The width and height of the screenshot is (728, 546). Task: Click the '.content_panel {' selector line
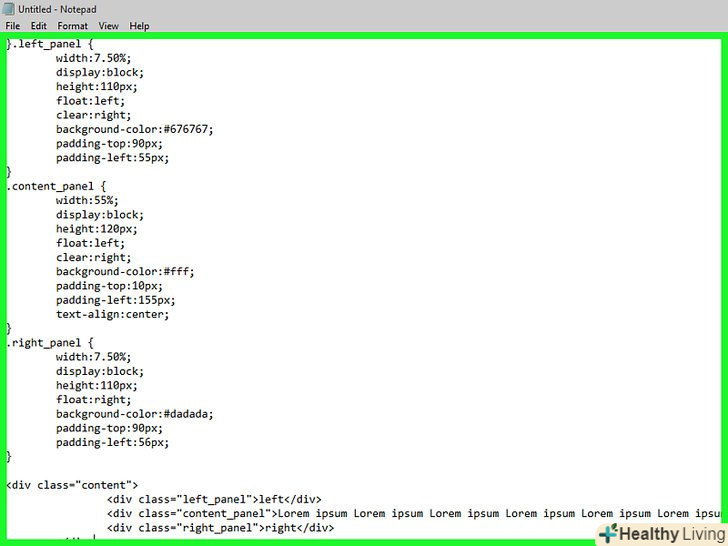[x=56, y=187]
